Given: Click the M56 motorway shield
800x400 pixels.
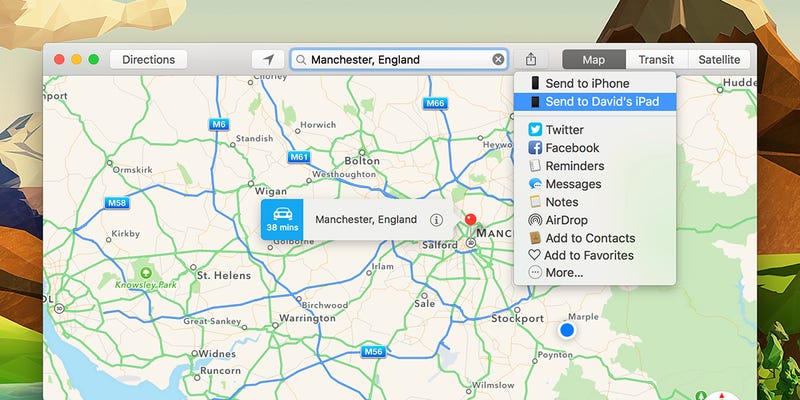Looking at the screenshot, I should click(x=373, y=352).
